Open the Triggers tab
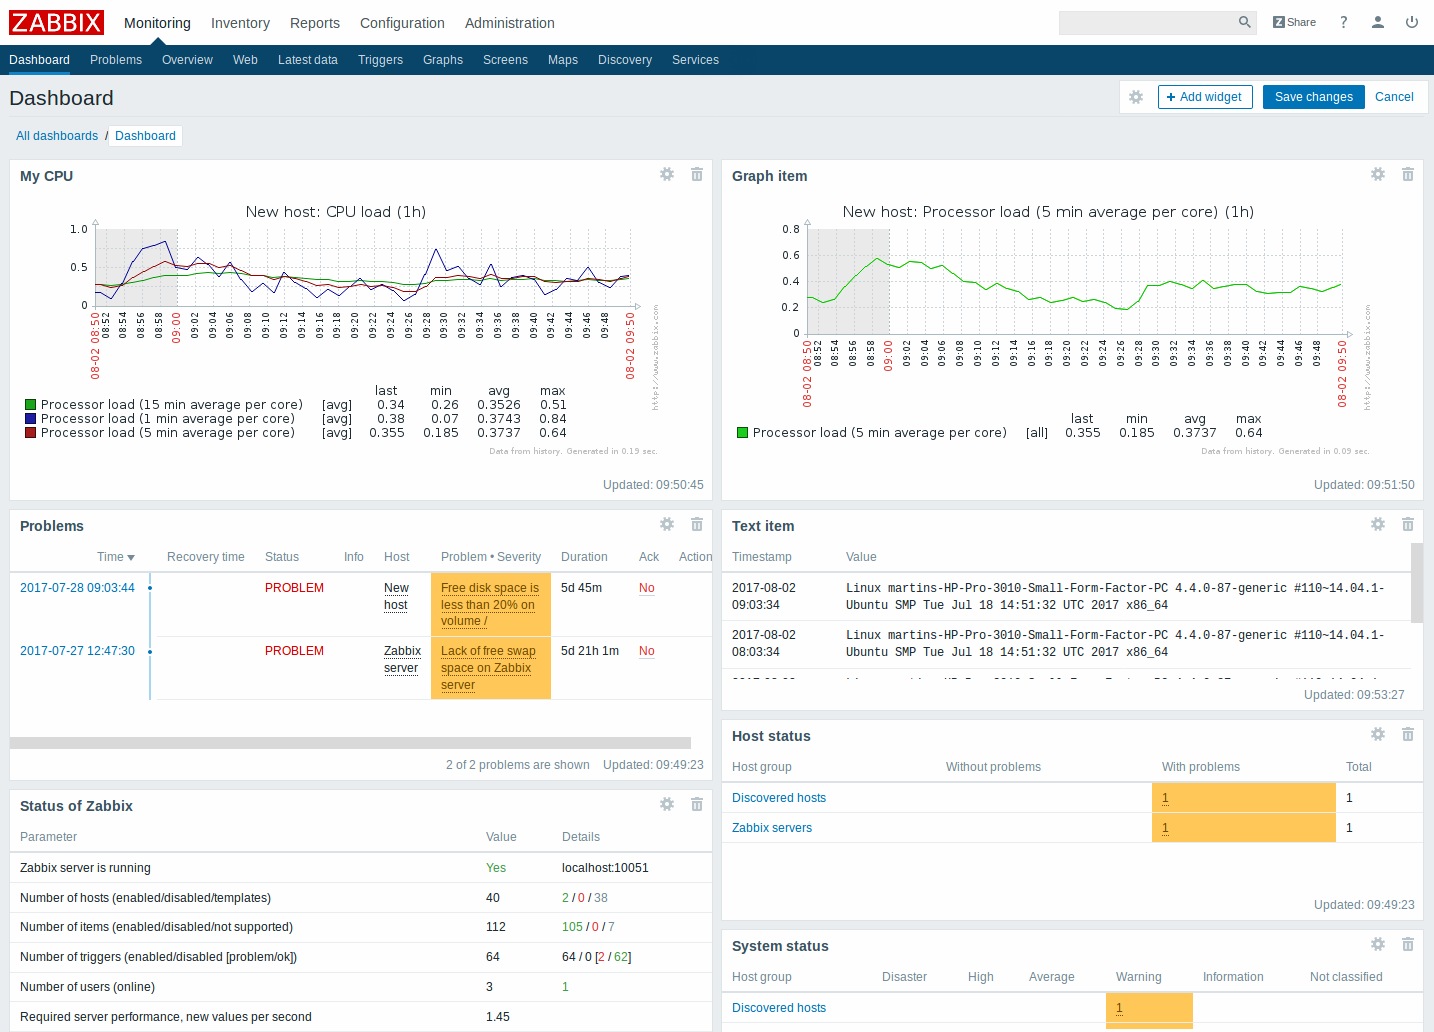 380,60
